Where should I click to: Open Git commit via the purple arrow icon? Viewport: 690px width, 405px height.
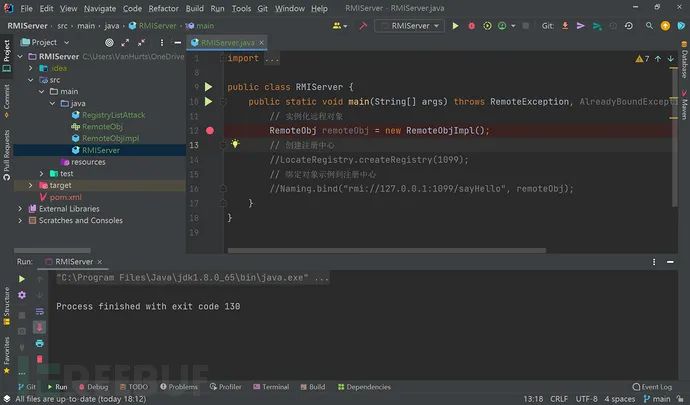[580, 26]
